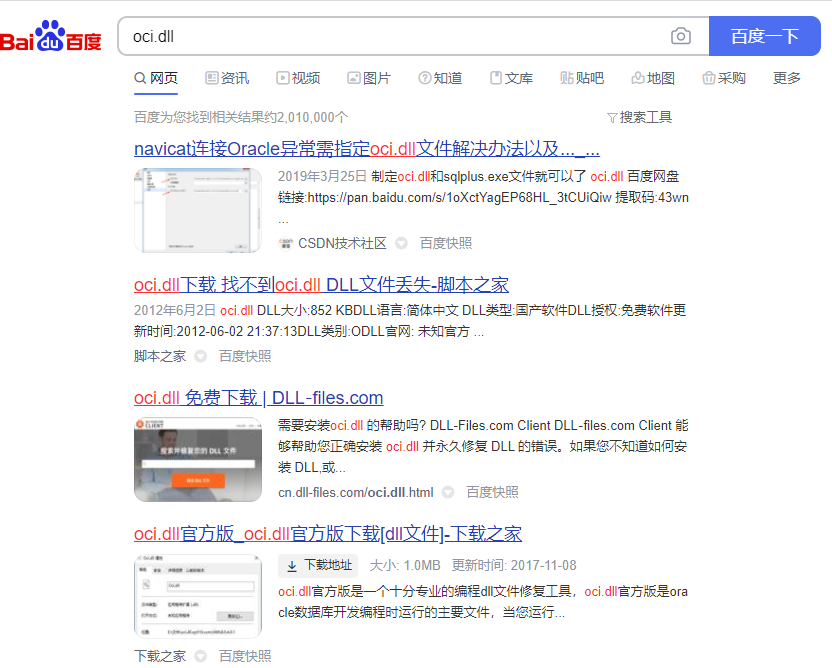Screen dimensions: 832x668
Task: Open the 地图 maps tab
Action: tap(653, 78)
